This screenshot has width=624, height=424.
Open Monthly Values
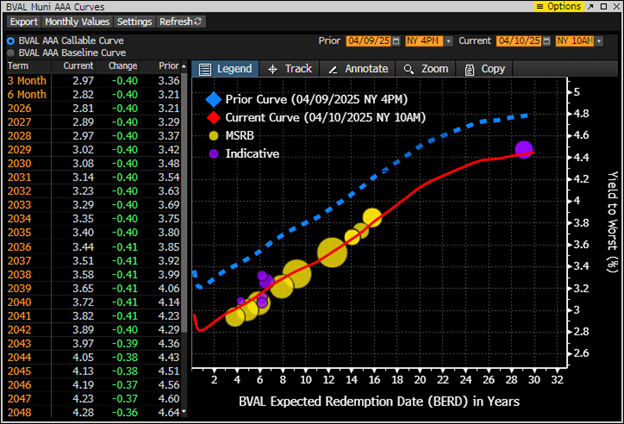pyautogui.click(x=77, y=21)
